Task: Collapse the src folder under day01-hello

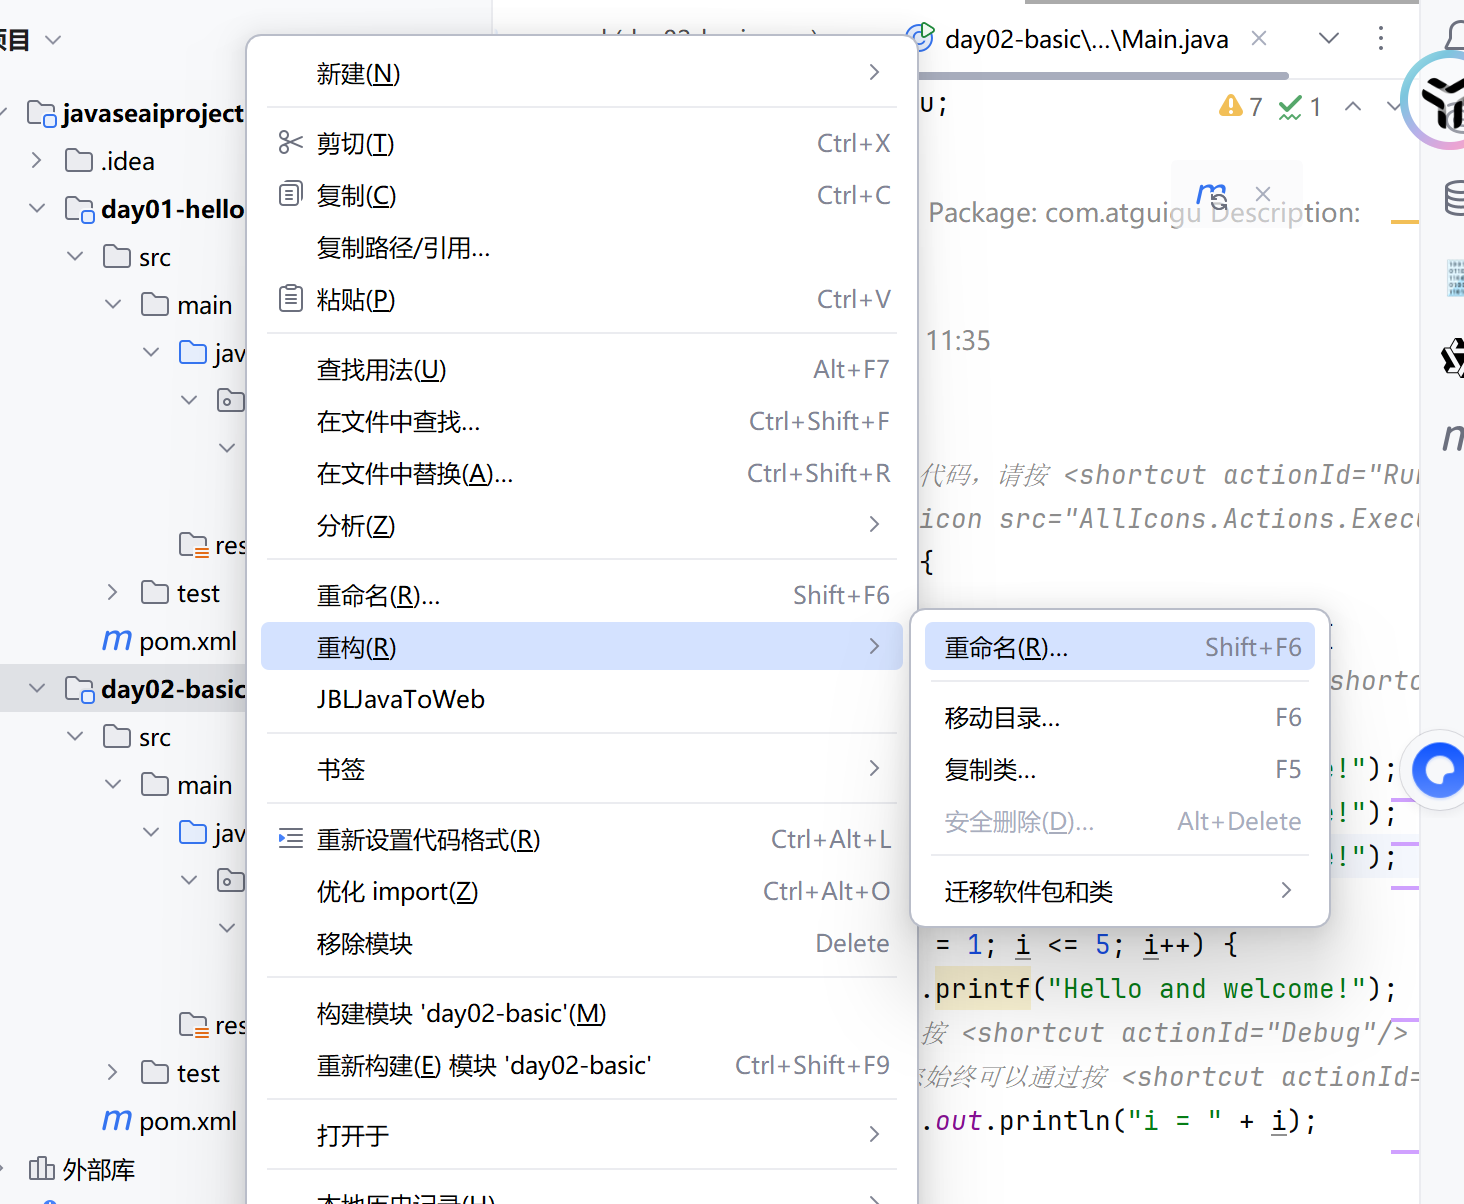Action: [75, 257]
